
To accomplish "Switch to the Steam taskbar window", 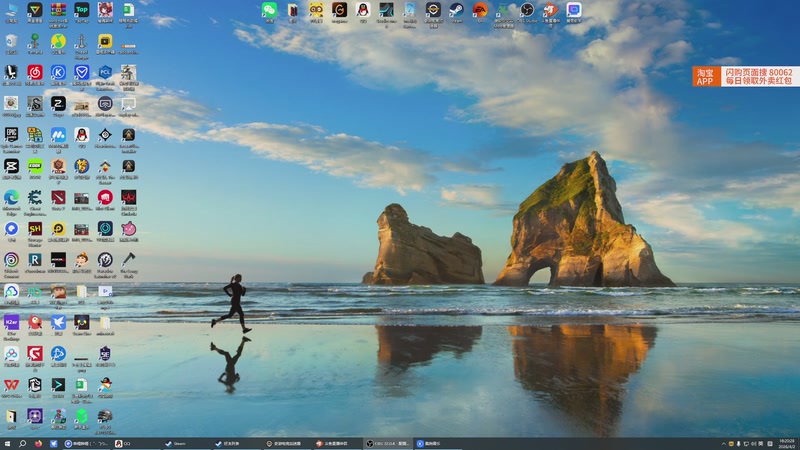I will point(186,444).
